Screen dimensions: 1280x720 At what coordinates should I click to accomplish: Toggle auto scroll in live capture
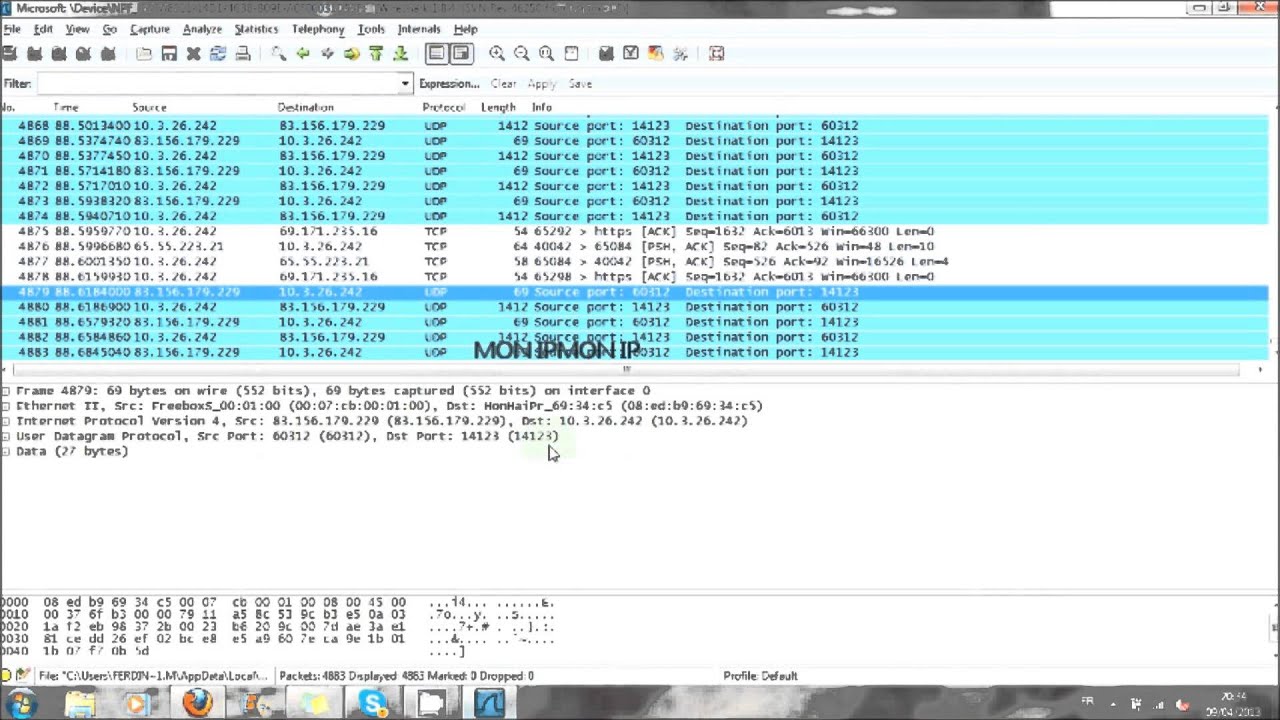click(461, 54)
